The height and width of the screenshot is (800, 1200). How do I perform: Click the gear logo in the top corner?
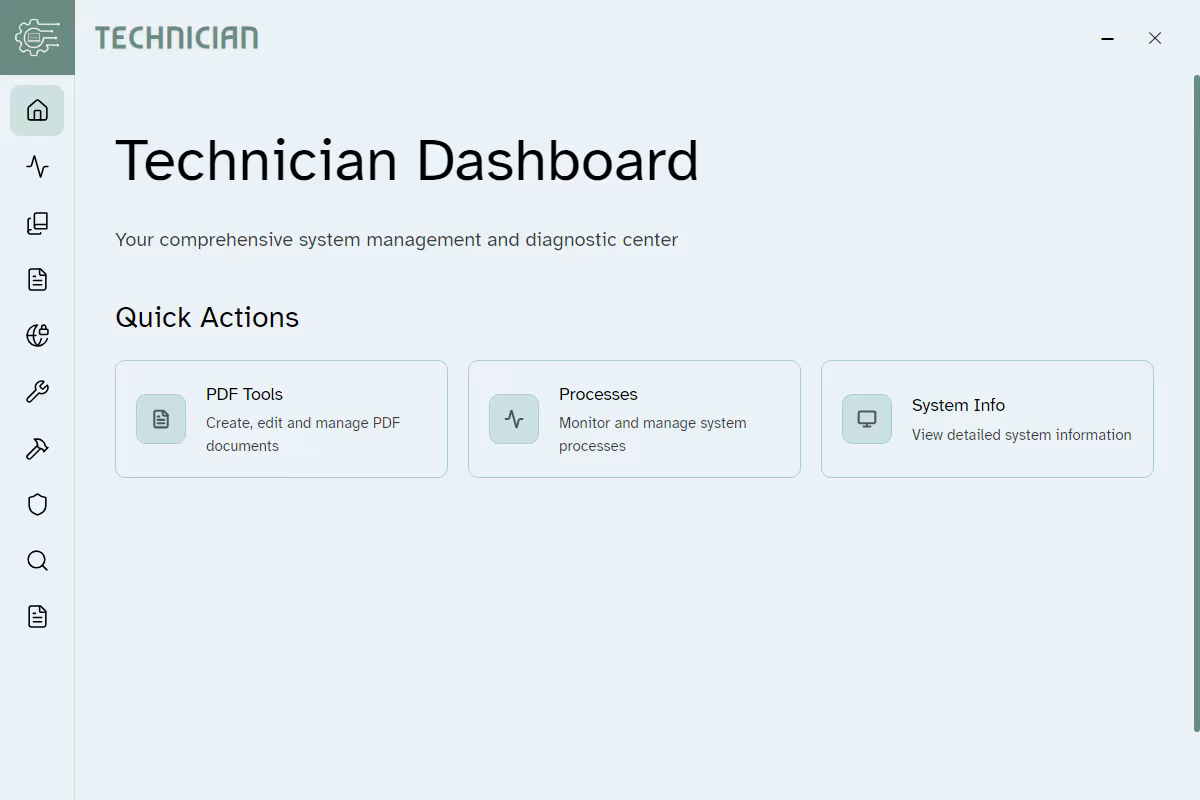(x=37, y=37)
